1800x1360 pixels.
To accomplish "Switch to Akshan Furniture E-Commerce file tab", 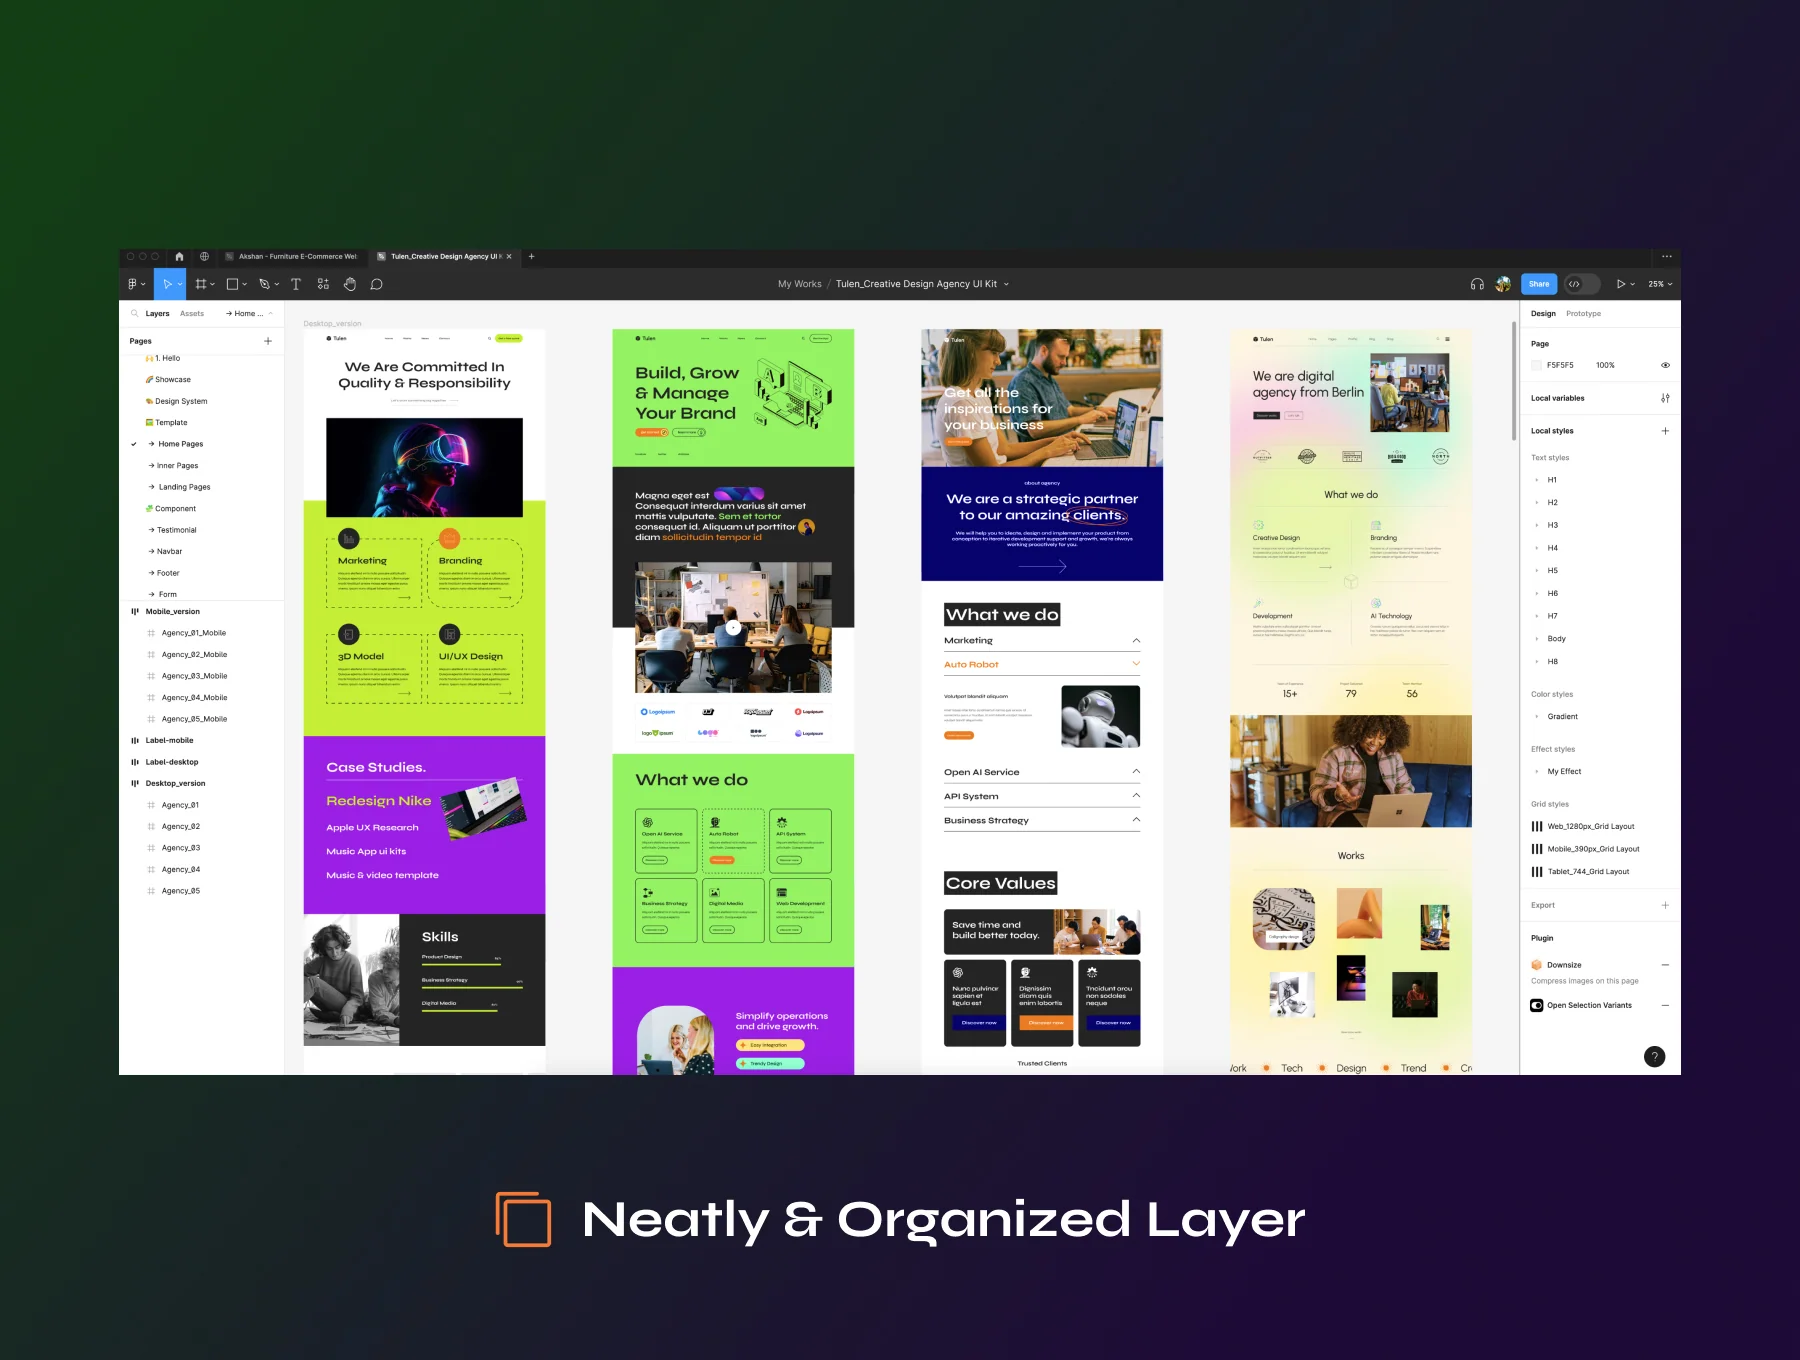I will 291,256.
